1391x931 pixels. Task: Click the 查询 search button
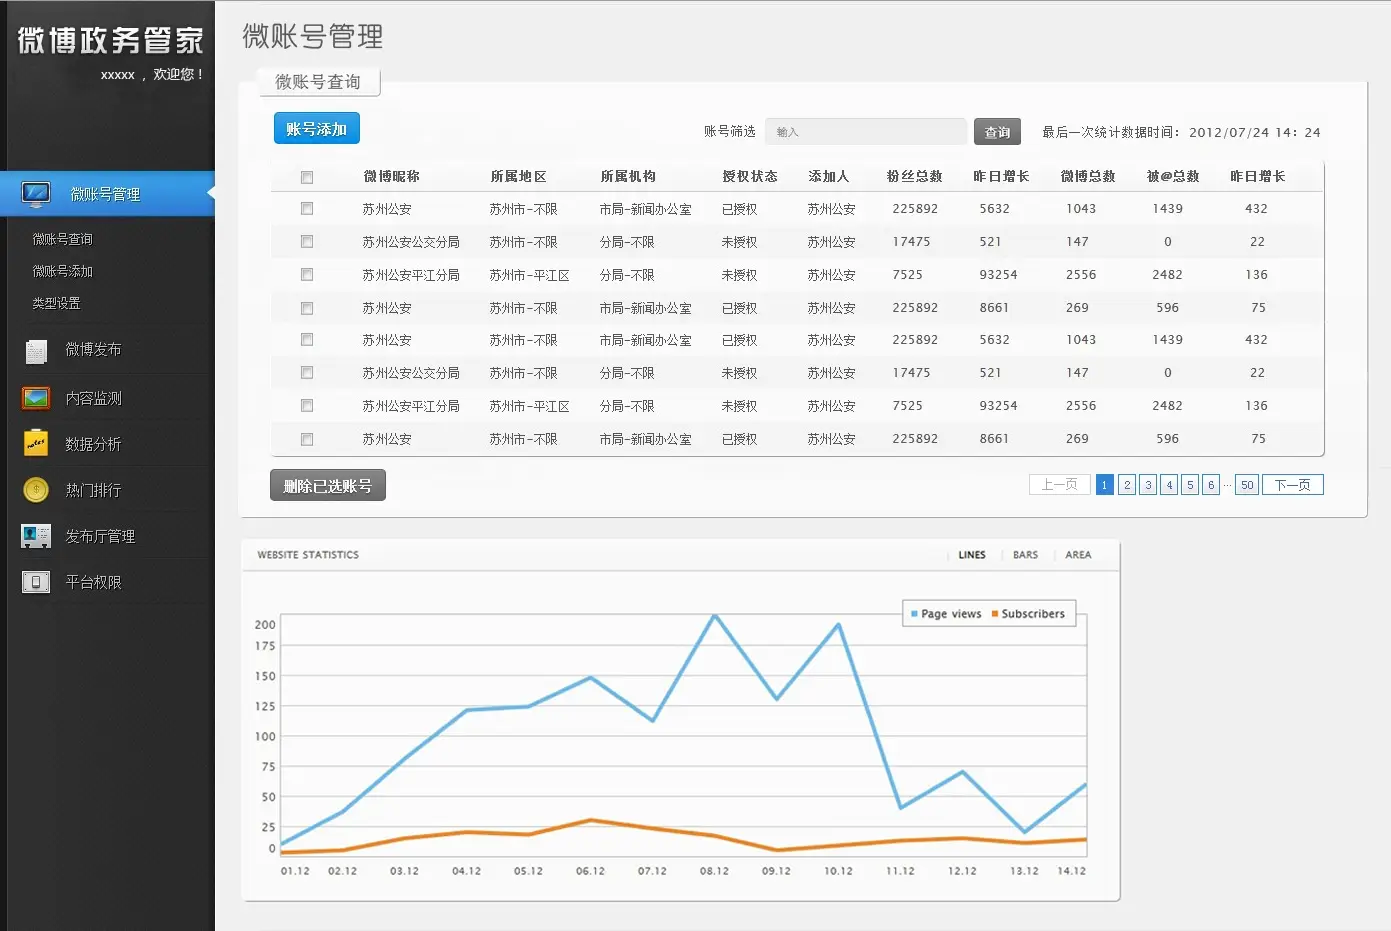click(997, 132)
